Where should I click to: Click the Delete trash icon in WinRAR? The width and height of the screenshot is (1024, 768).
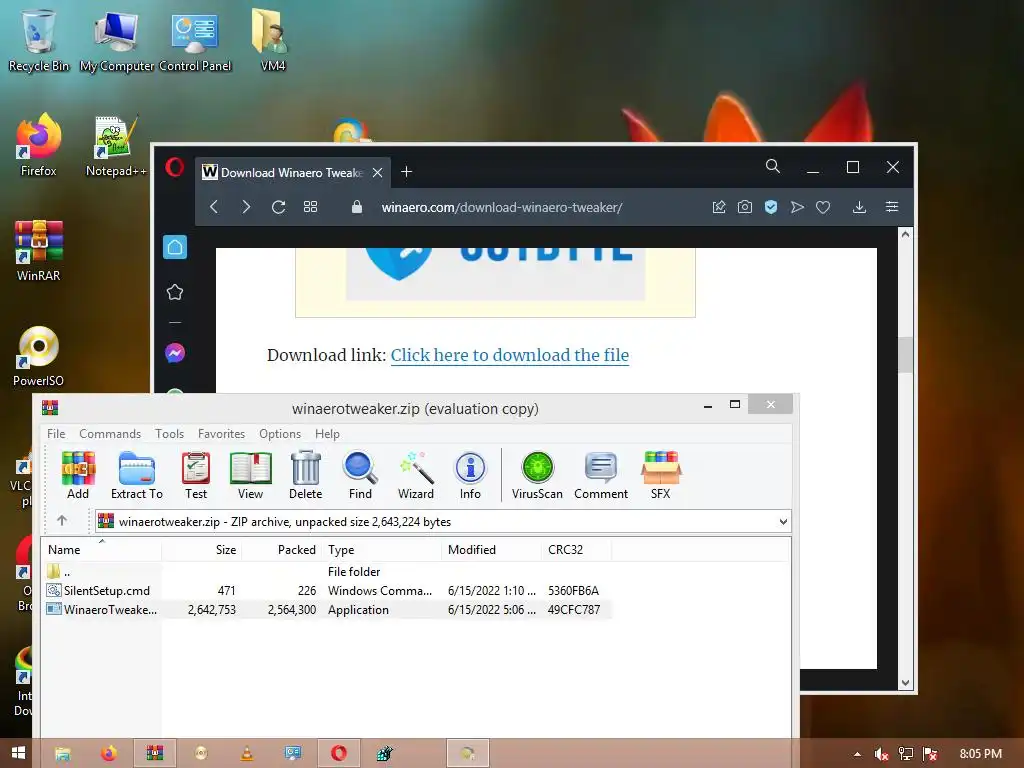click(306, 475)
